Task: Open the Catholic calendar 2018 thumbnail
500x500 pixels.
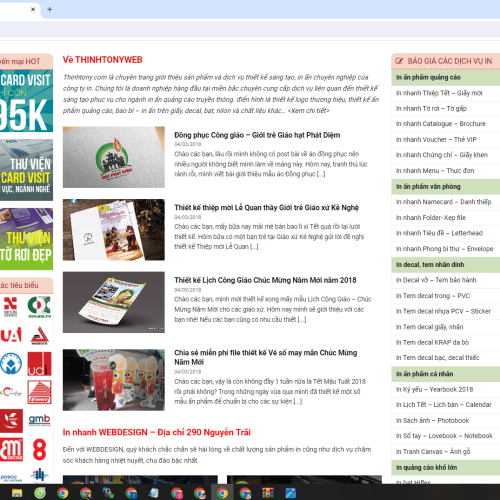Action: pos(114,302)
